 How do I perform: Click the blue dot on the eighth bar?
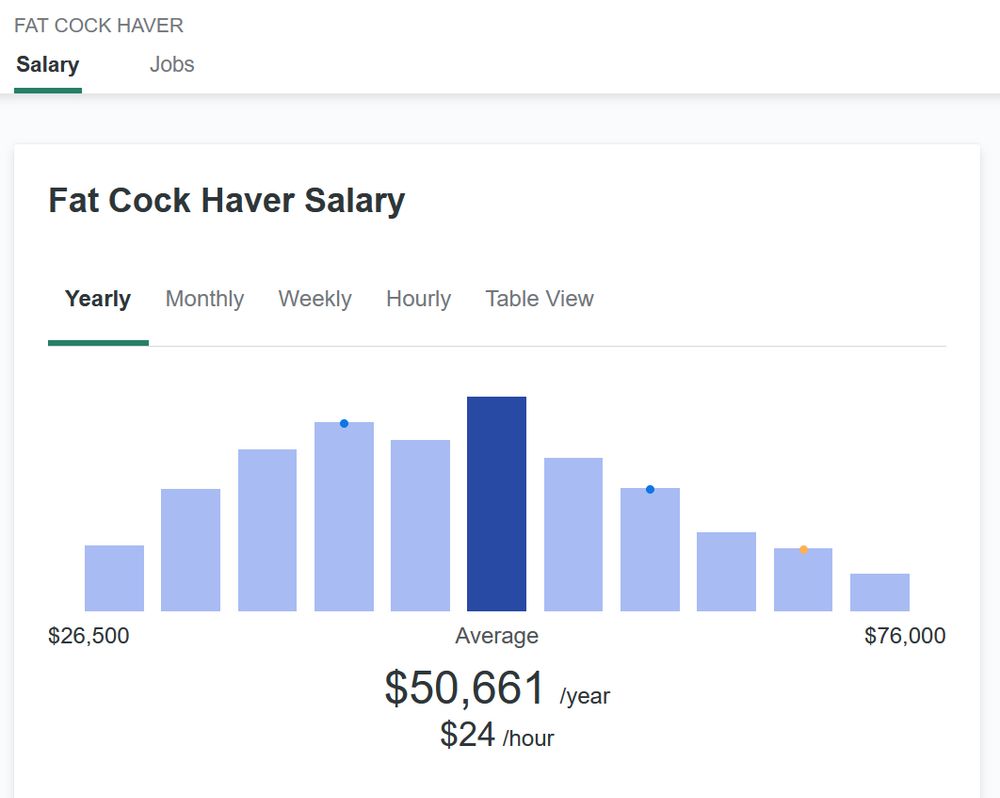[650, 489]
